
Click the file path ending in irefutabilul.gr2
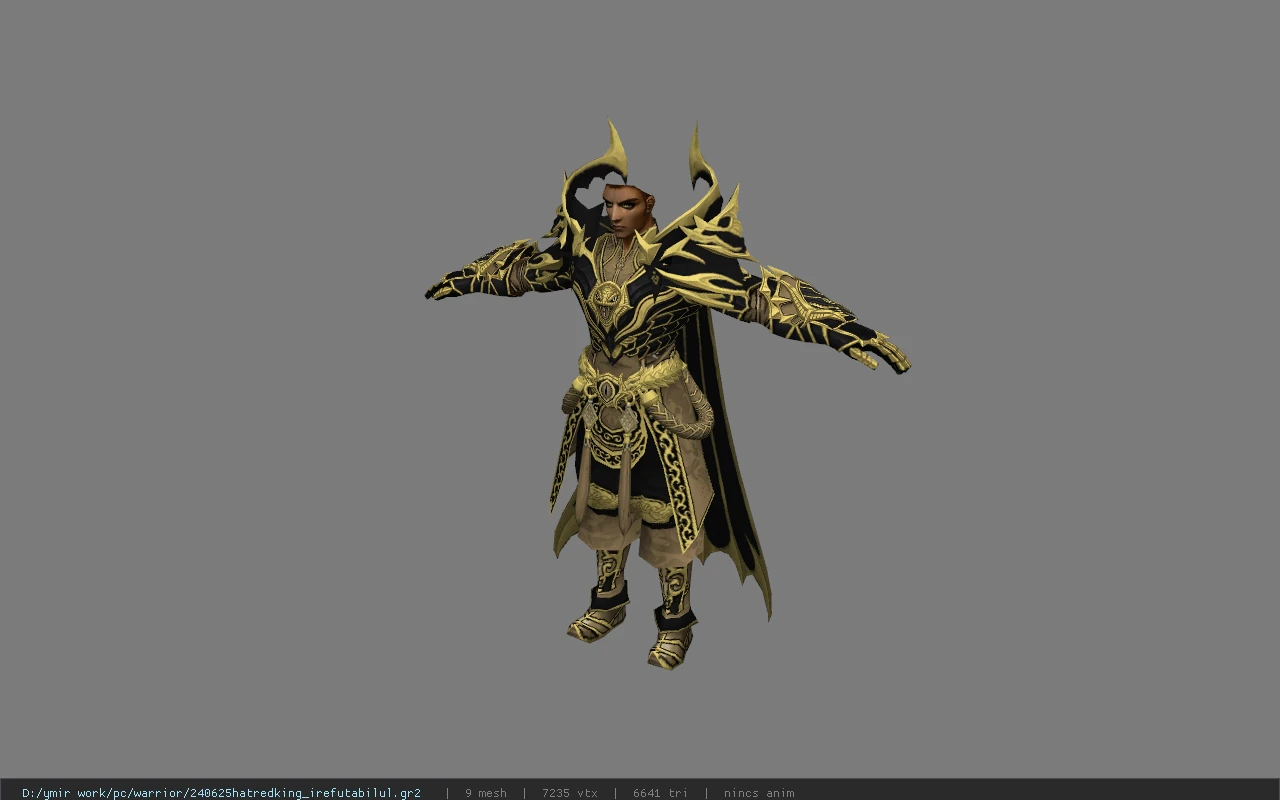click(221, 793)
